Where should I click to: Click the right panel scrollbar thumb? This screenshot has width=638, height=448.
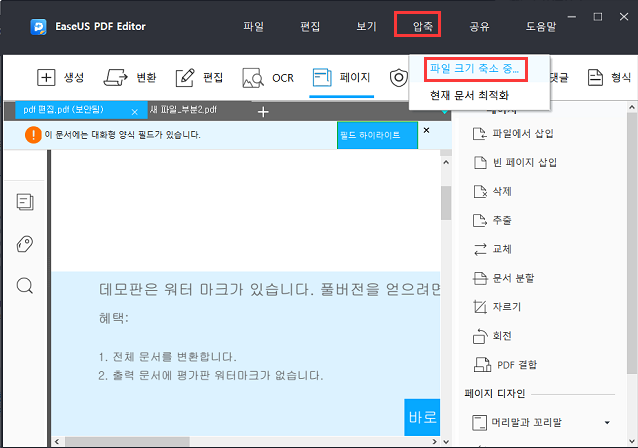(x=632, y=243)
